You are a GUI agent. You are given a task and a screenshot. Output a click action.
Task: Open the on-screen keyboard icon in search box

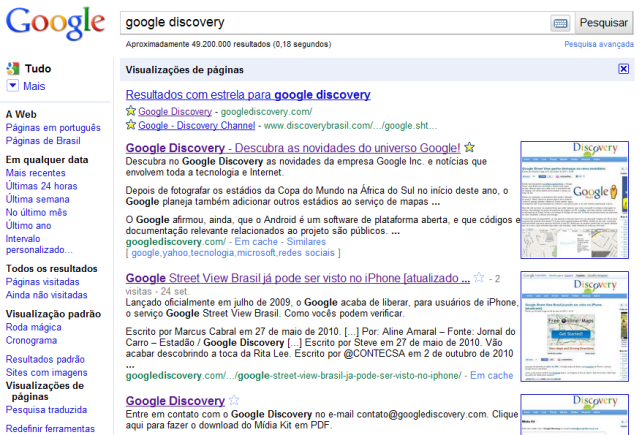[x=560, y=22]
